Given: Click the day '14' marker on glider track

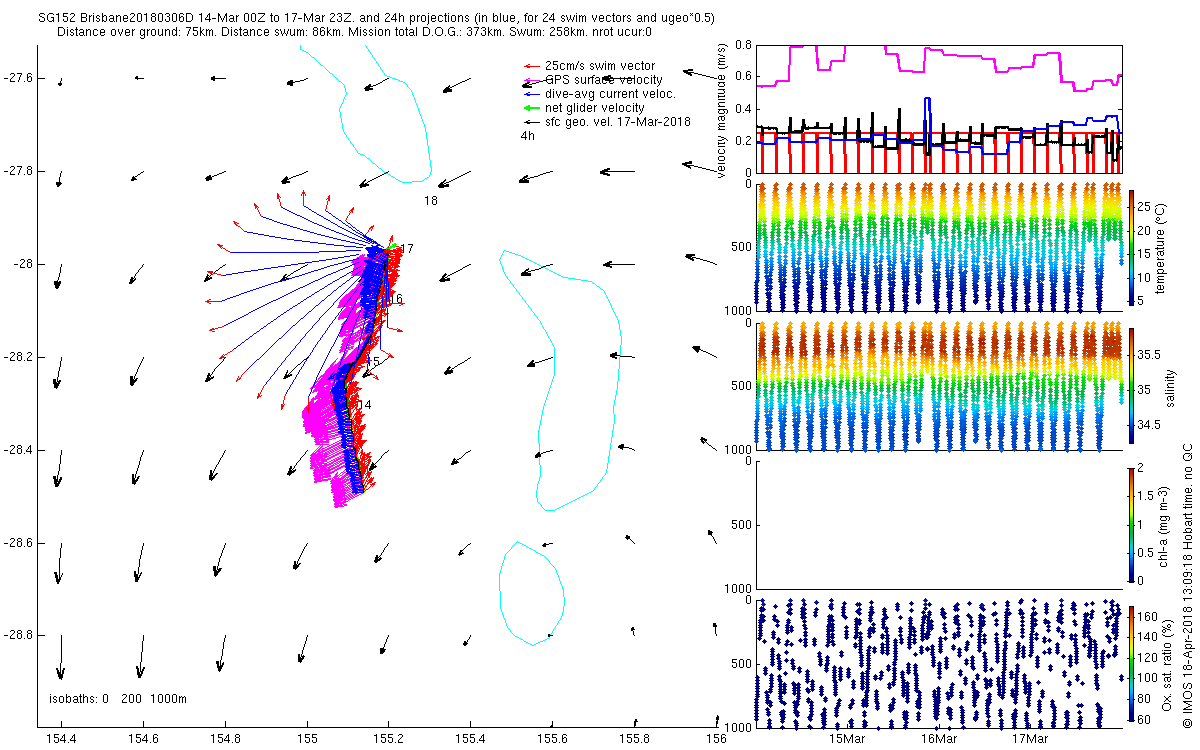Looking at the screenshot, I should (364, 405).
